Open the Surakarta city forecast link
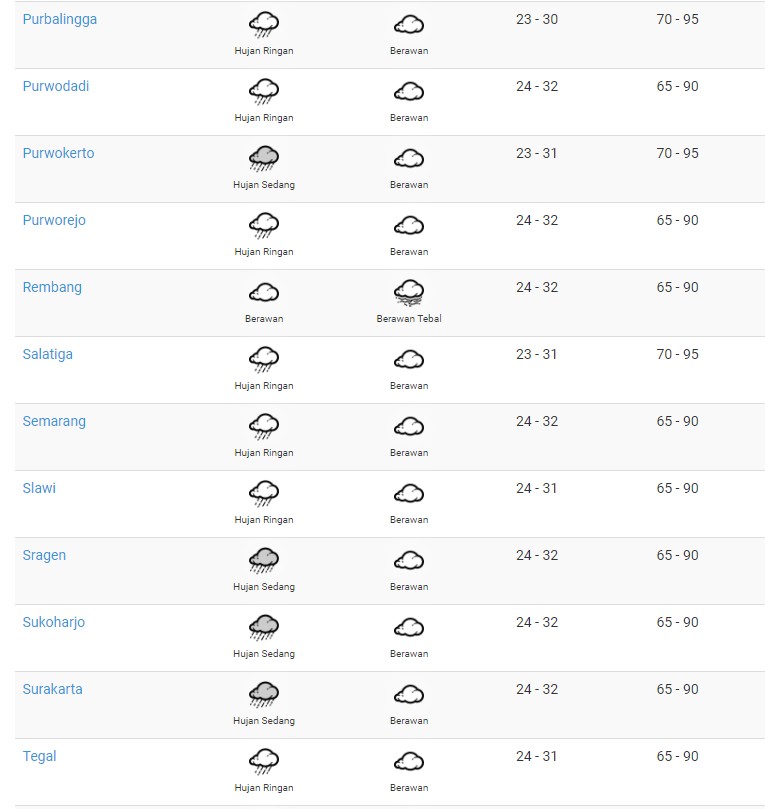Image resolution: width=778 pixels, height=809 pixels. point(53,689)
